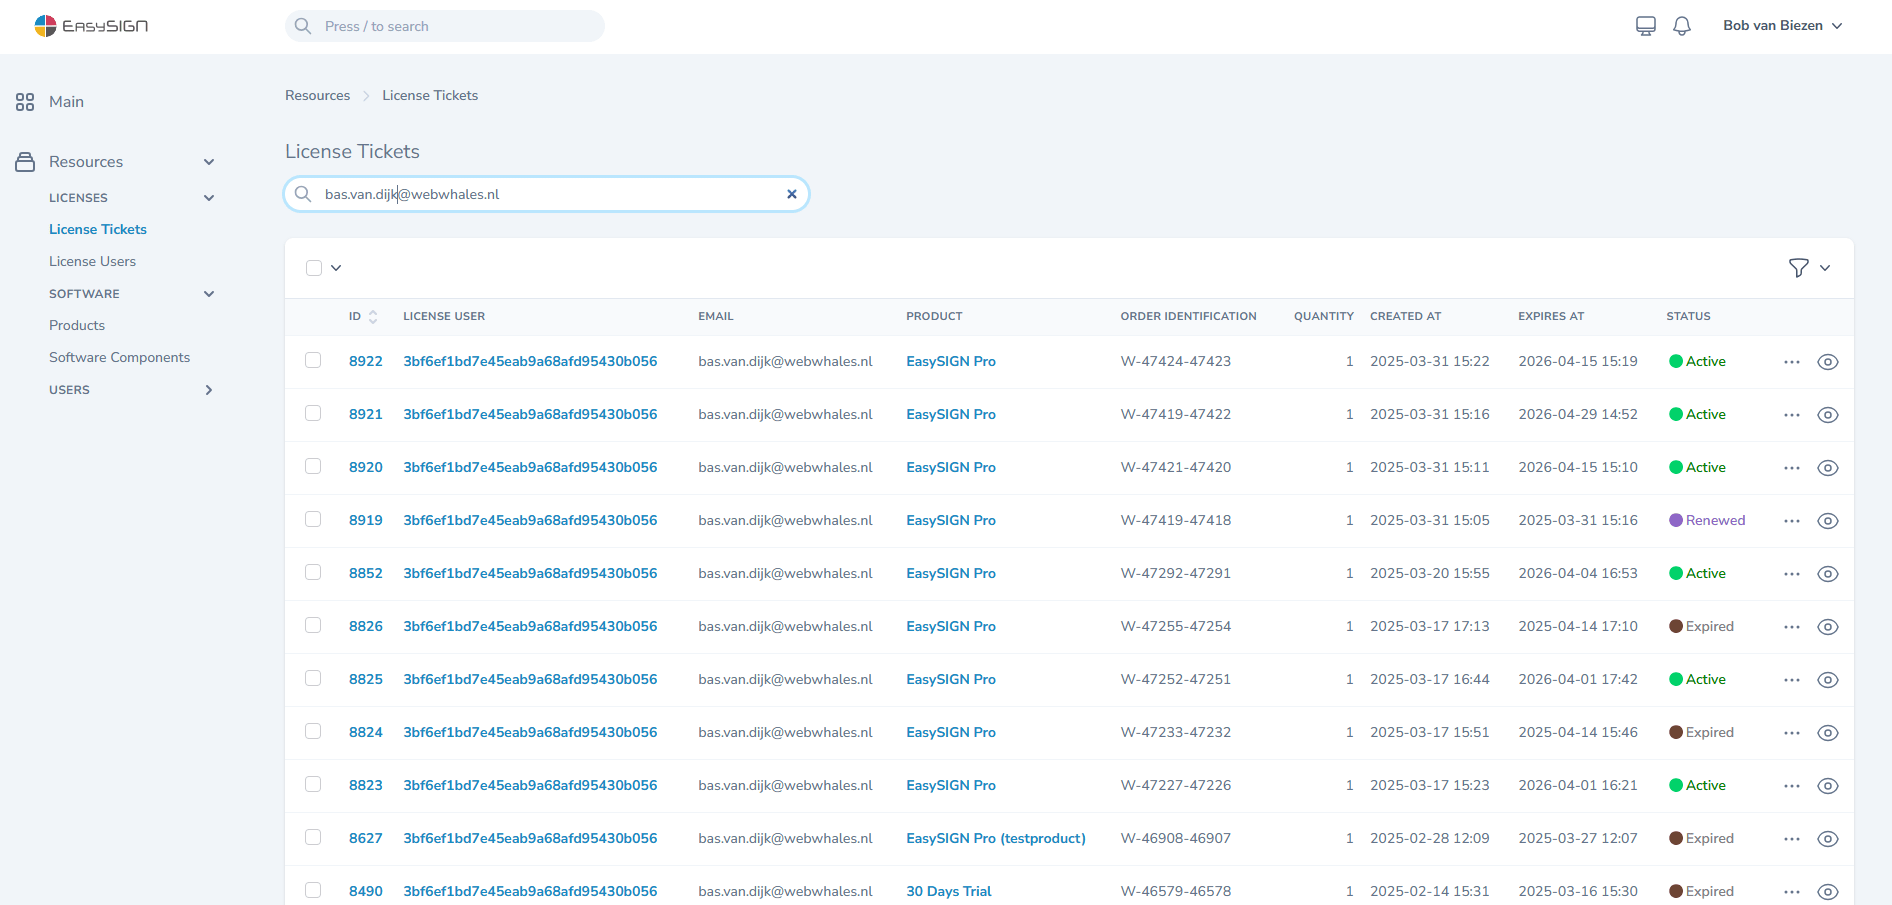
Task: Open 30 Days Trial product link
Action: (949, 891)
